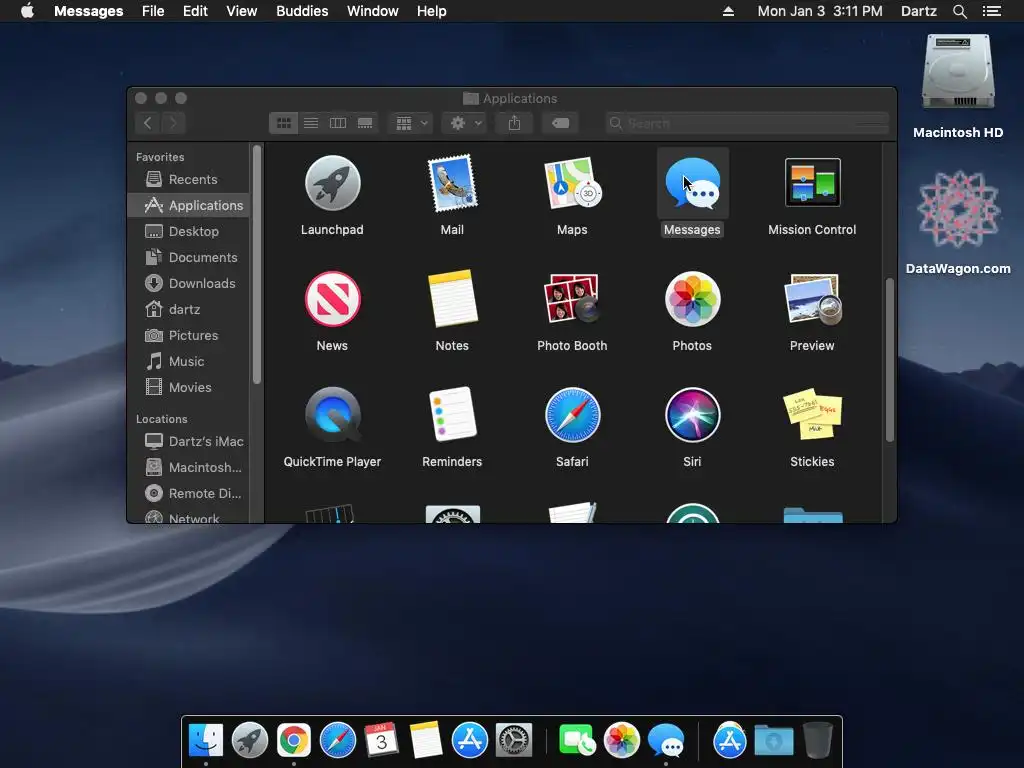Click the App Store icon left of System Preferences
The height and width of the screenshot is (768, 1024).
pos(470,741)
